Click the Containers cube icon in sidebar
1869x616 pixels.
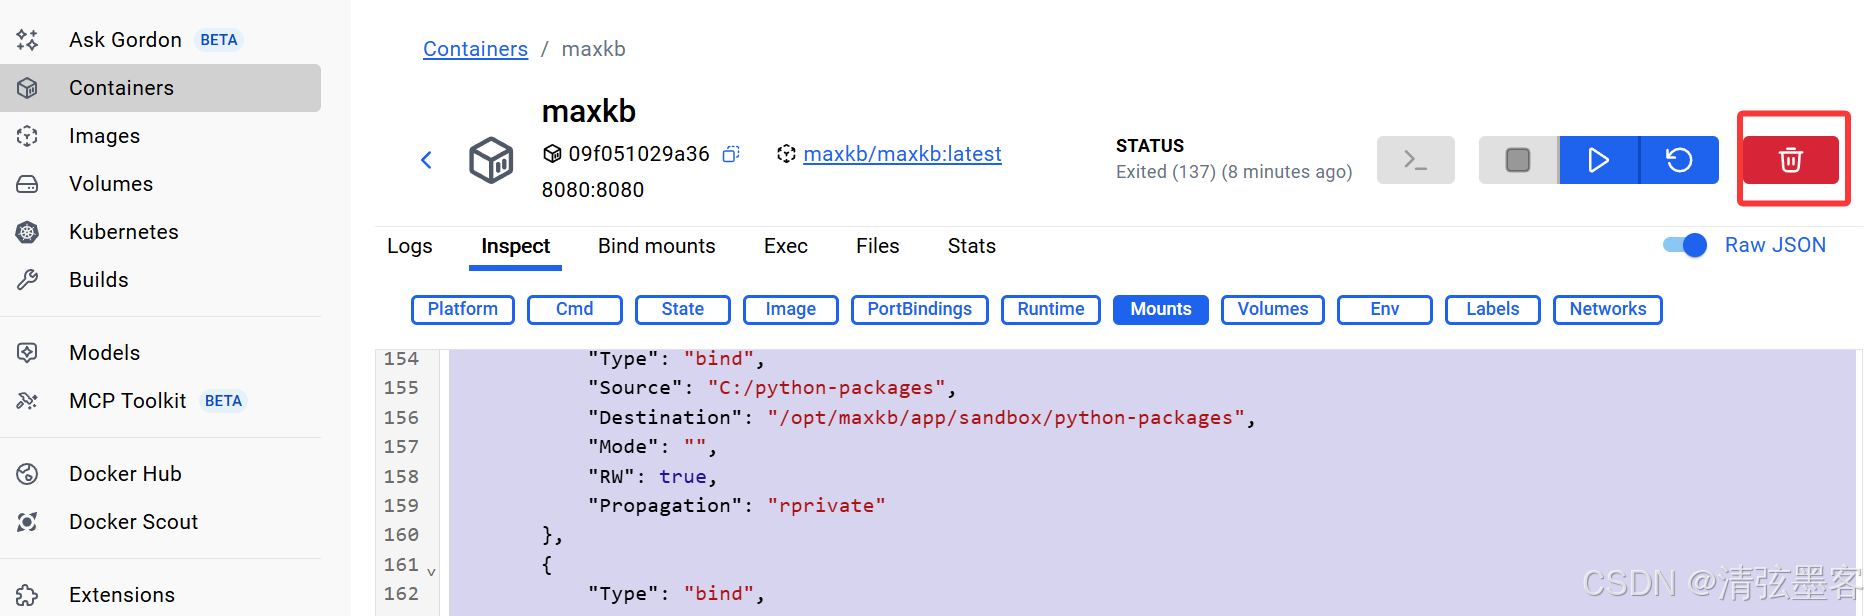(x=27, y=88)
